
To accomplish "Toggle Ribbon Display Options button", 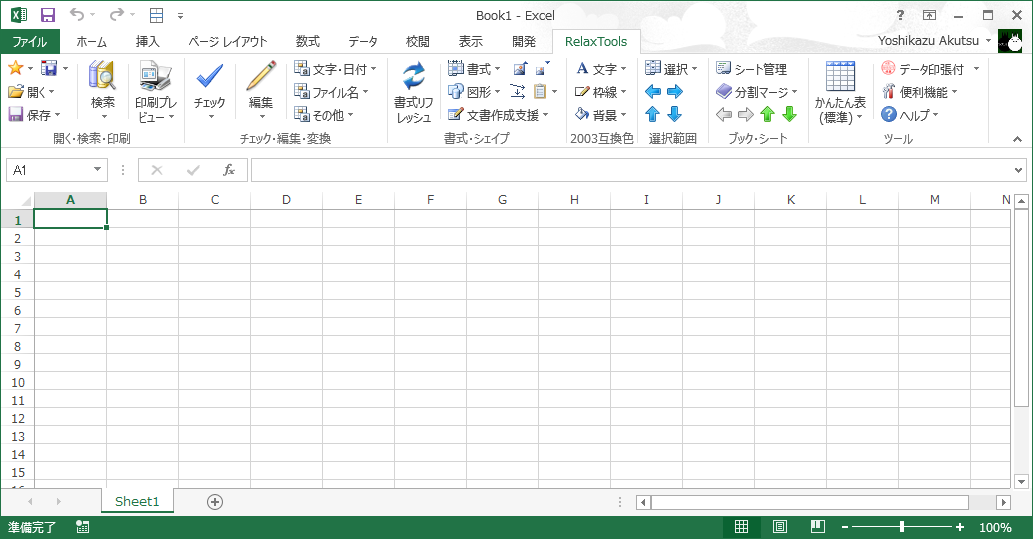I will [x=930, y=15].
